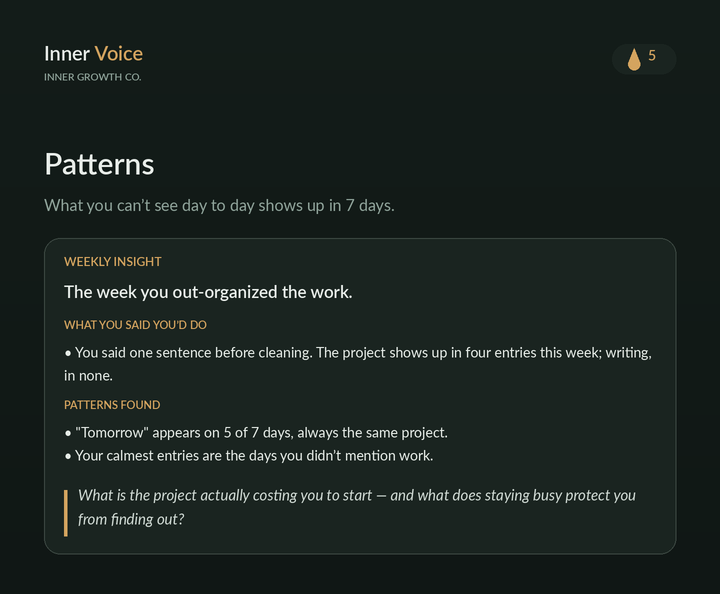Image resolution: width=720 pixels, height=594 pixels.
Task: Click the italic reflection question quote
Action: pyautogui.click(x=357, y=507)
